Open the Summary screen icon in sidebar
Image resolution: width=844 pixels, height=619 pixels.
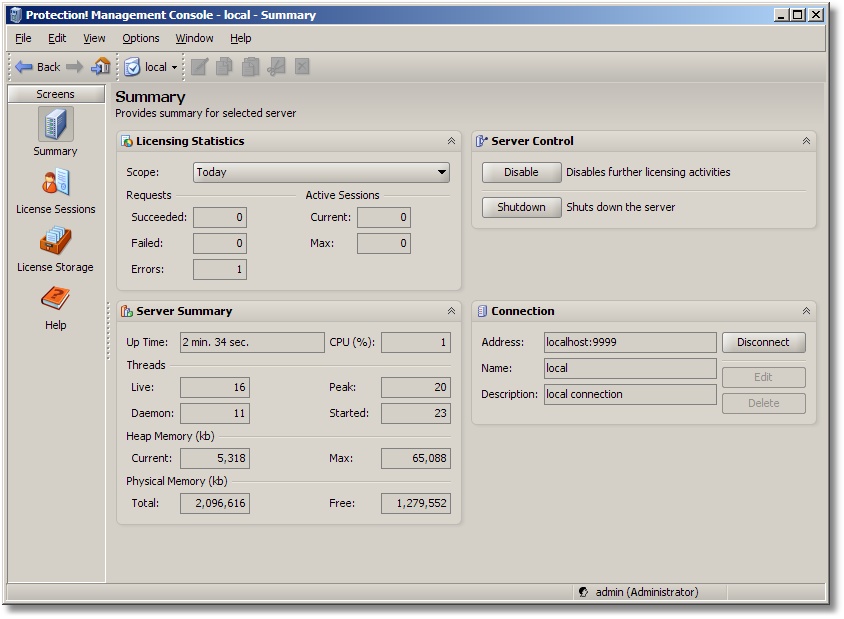55,125
